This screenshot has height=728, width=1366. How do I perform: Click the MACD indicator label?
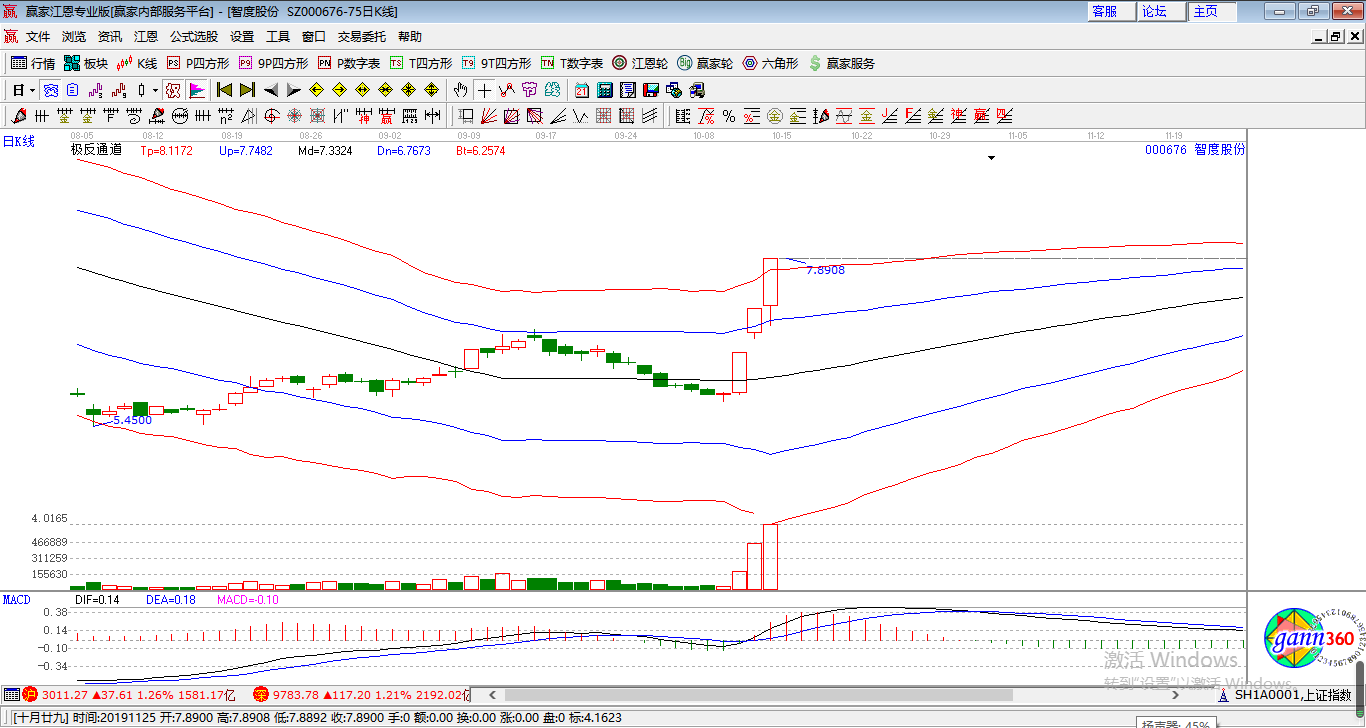coord(17,600)
